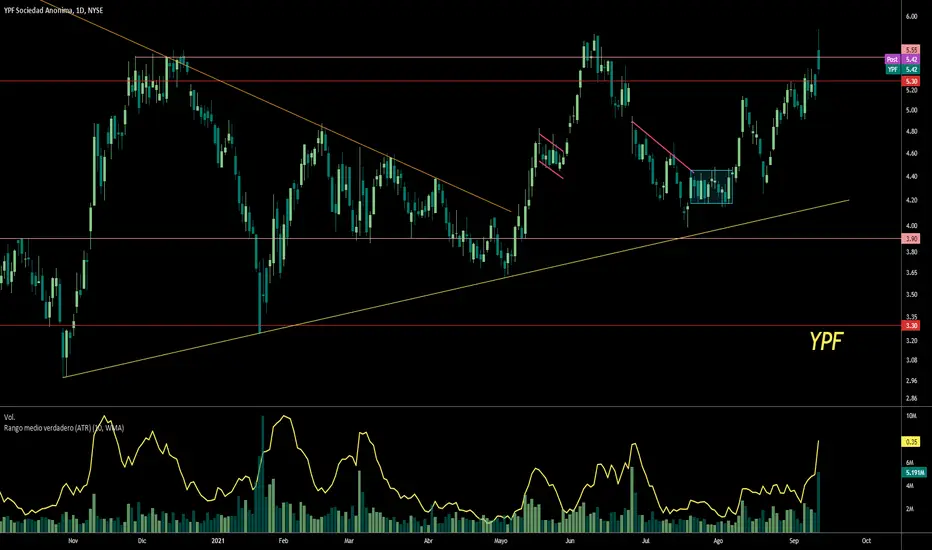Click the 3.50 price axis label

pos(911,294)
